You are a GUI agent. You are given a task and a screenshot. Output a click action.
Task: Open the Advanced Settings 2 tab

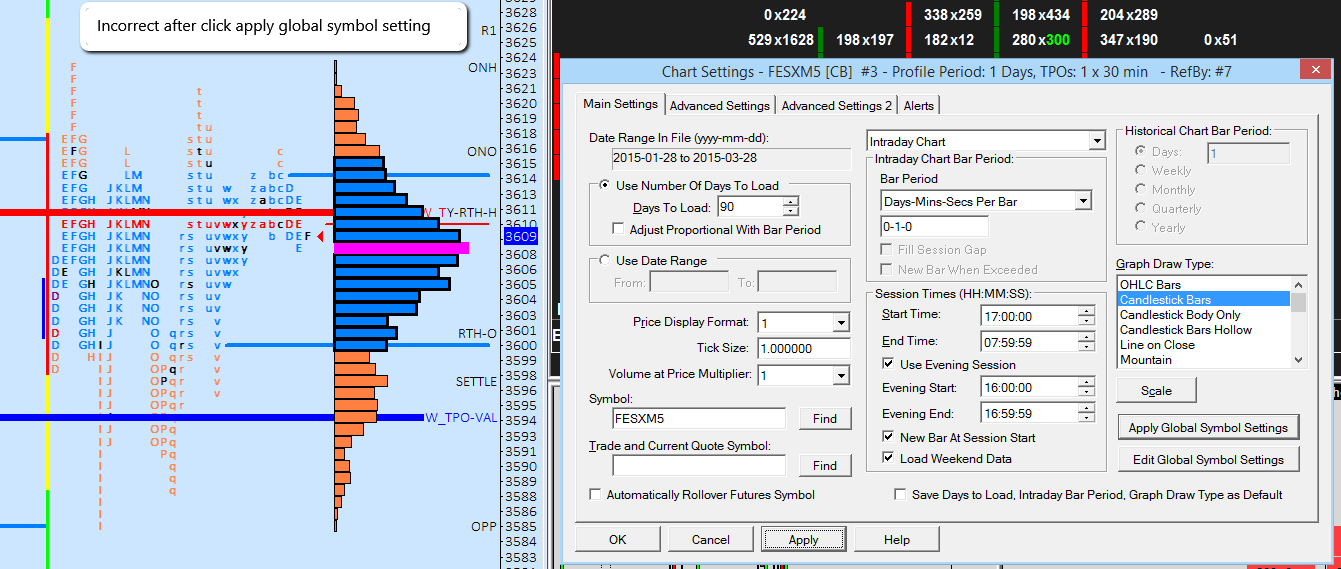837,105
